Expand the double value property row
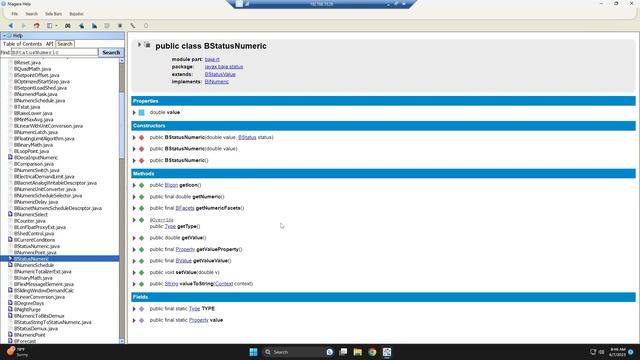 coord(134,113)
